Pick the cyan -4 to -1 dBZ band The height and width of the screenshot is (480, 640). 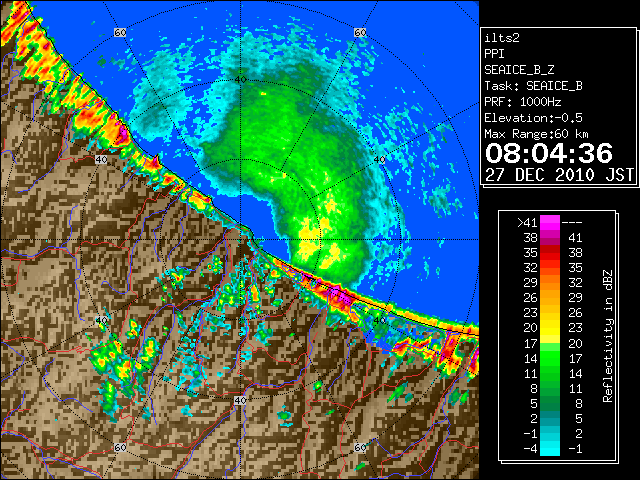[550, 449]
